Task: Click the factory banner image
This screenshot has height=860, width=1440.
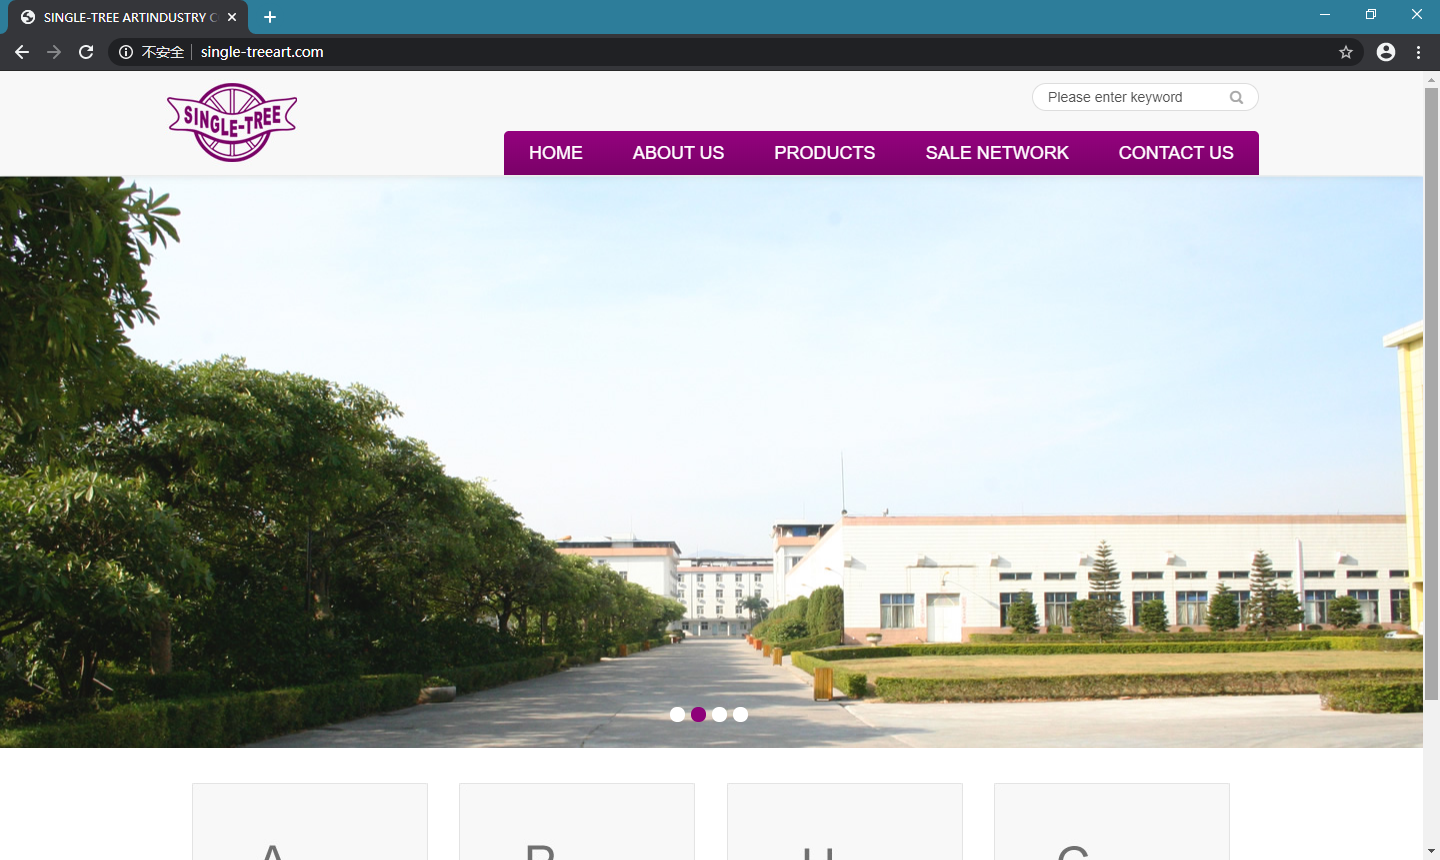Action: click(711, 462)
